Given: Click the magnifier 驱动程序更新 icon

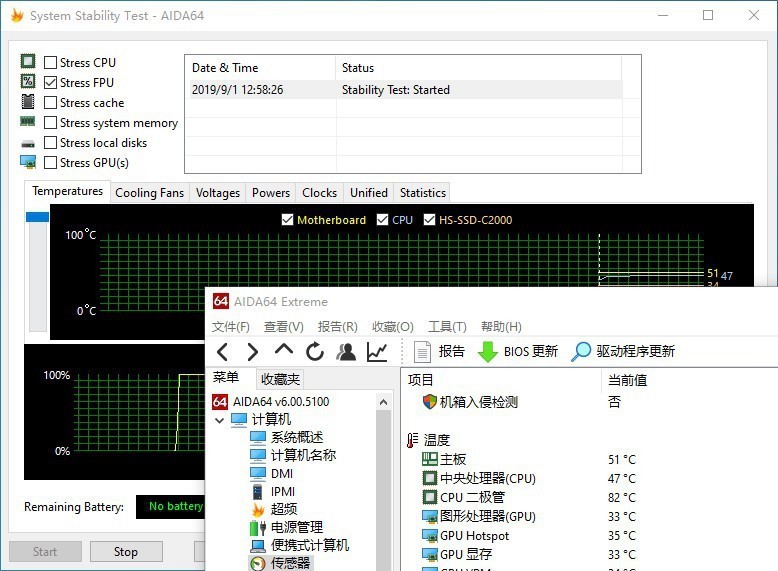Looking at the screenshot, I should click(x=581, y=352).
